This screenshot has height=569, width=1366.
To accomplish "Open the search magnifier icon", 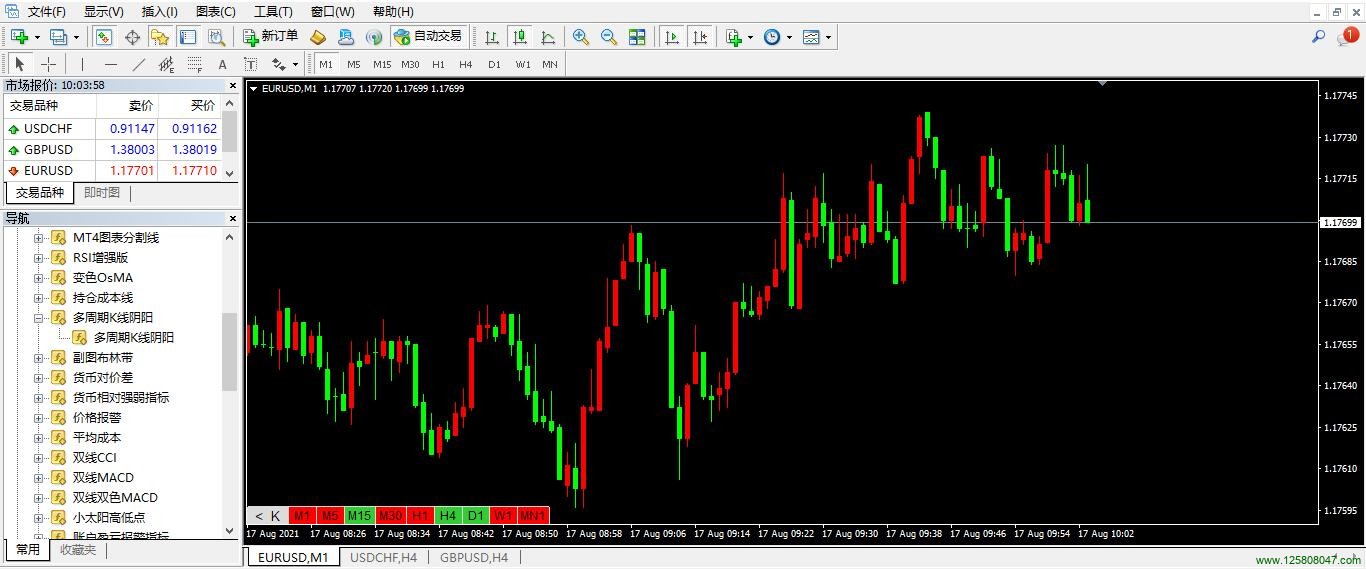I will click(1318, 36).
